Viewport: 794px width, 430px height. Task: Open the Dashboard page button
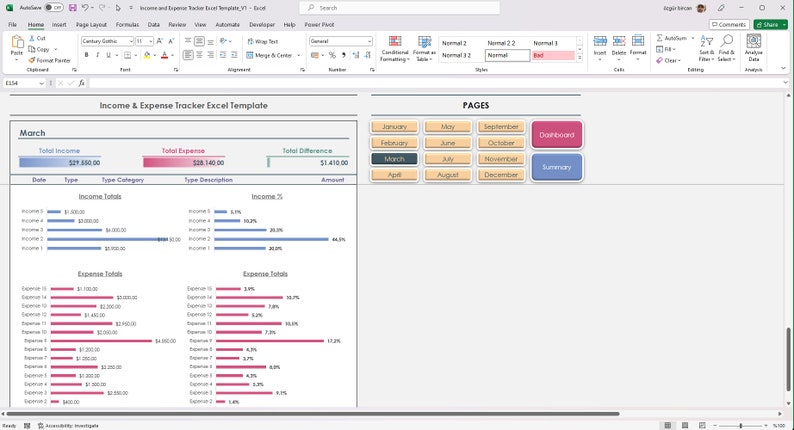557,135
